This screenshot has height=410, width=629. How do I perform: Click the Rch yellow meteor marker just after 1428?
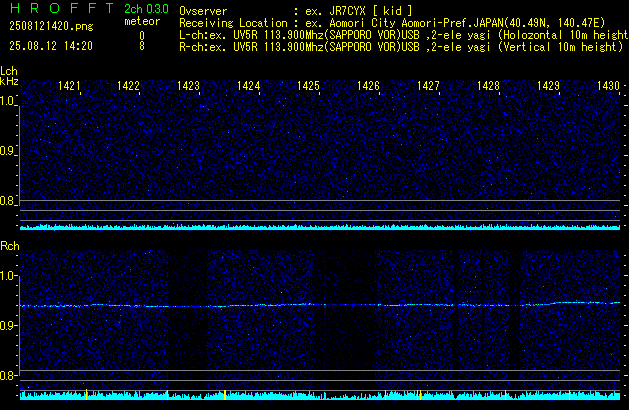pos(505,394)
